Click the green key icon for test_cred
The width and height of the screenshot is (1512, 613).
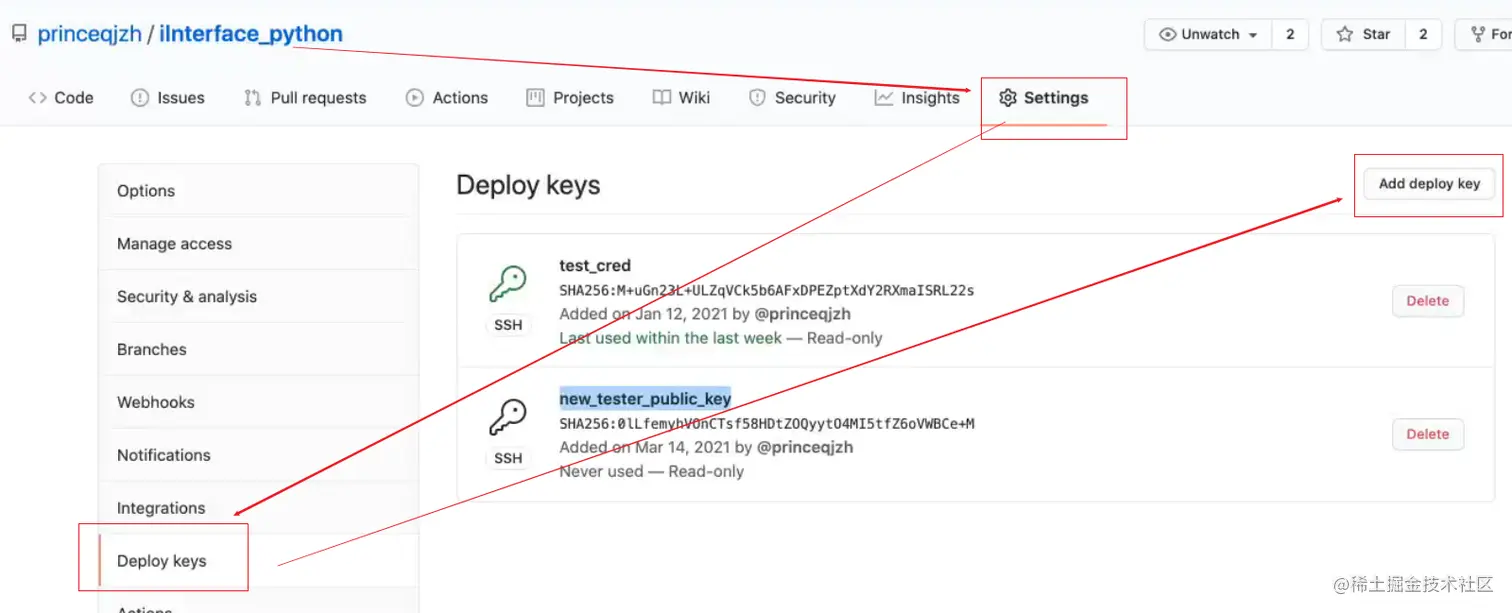tap(508, 284)
